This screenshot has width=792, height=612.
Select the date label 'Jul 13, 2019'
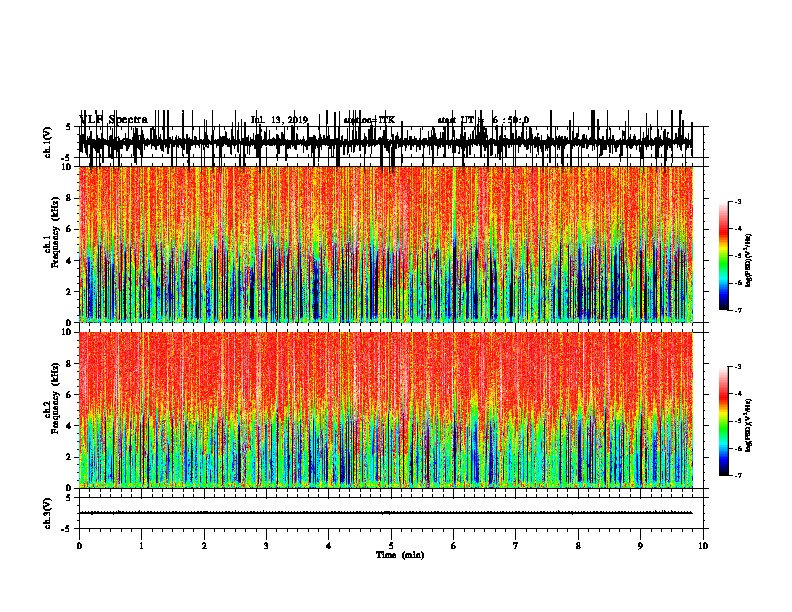pos(279,120)
